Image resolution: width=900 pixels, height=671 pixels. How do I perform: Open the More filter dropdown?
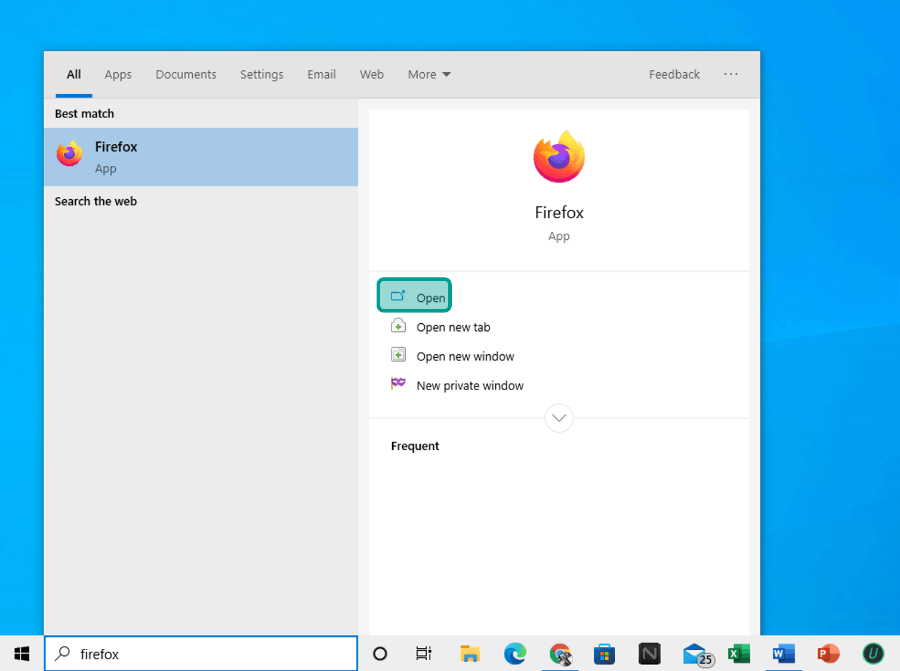(x=429, y=75)
